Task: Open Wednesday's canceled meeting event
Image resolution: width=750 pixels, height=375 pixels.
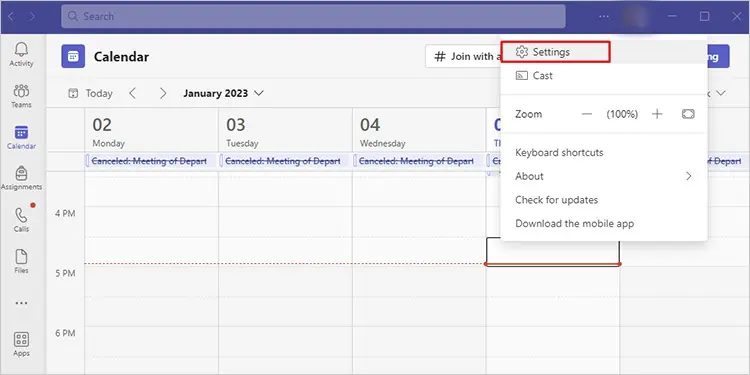Action: point(419,161)
